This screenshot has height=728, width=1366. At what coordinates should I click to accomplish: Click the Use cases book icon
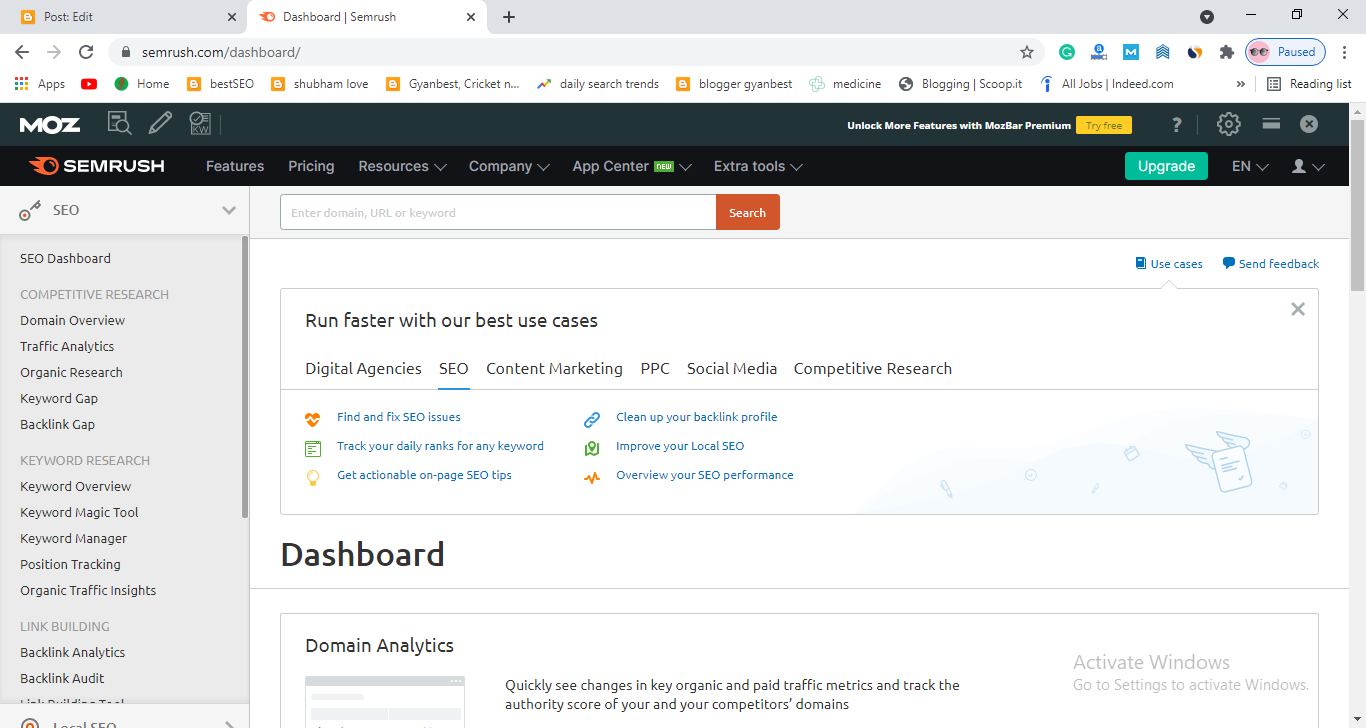tap(1141, 264)
